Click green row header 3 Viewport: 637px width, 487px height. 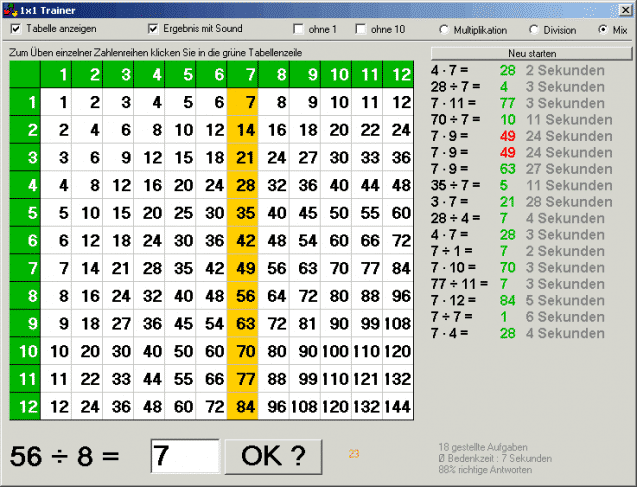click(x=25, y=157)
